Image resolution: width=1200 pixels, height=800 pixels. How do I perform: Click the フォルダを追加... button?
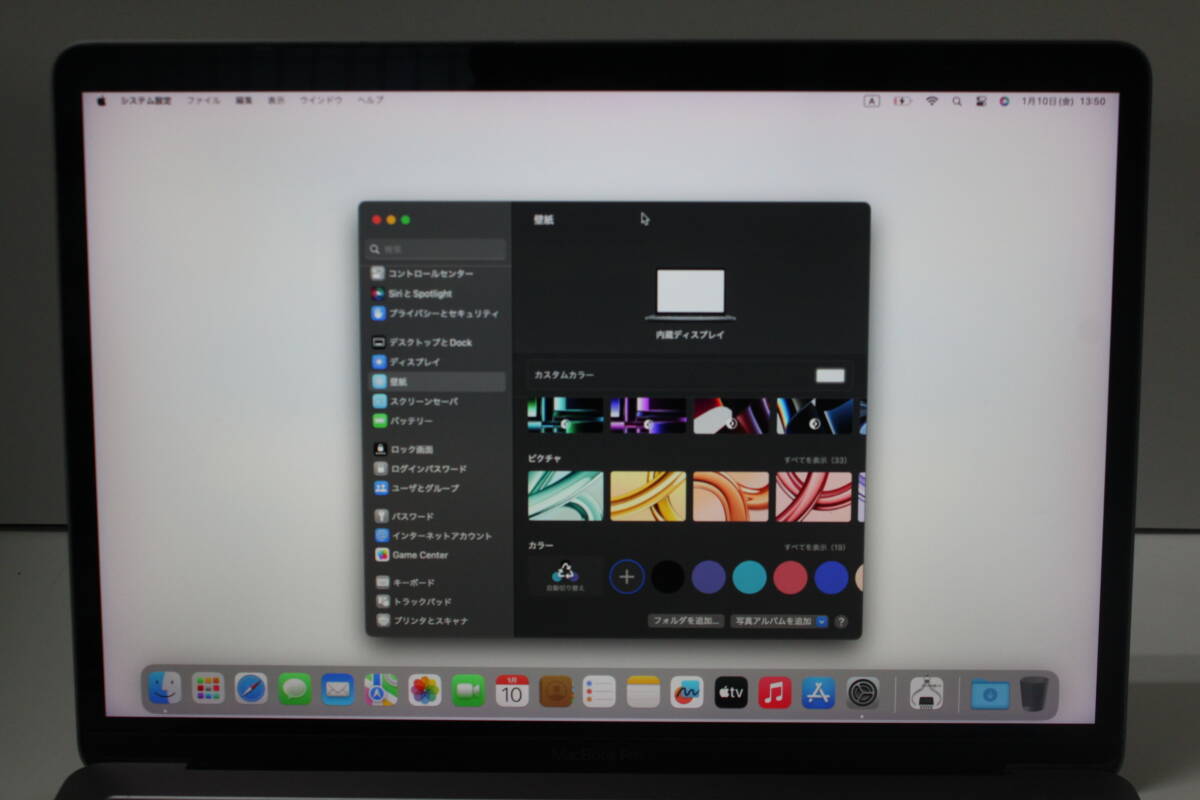coord(685,621)
